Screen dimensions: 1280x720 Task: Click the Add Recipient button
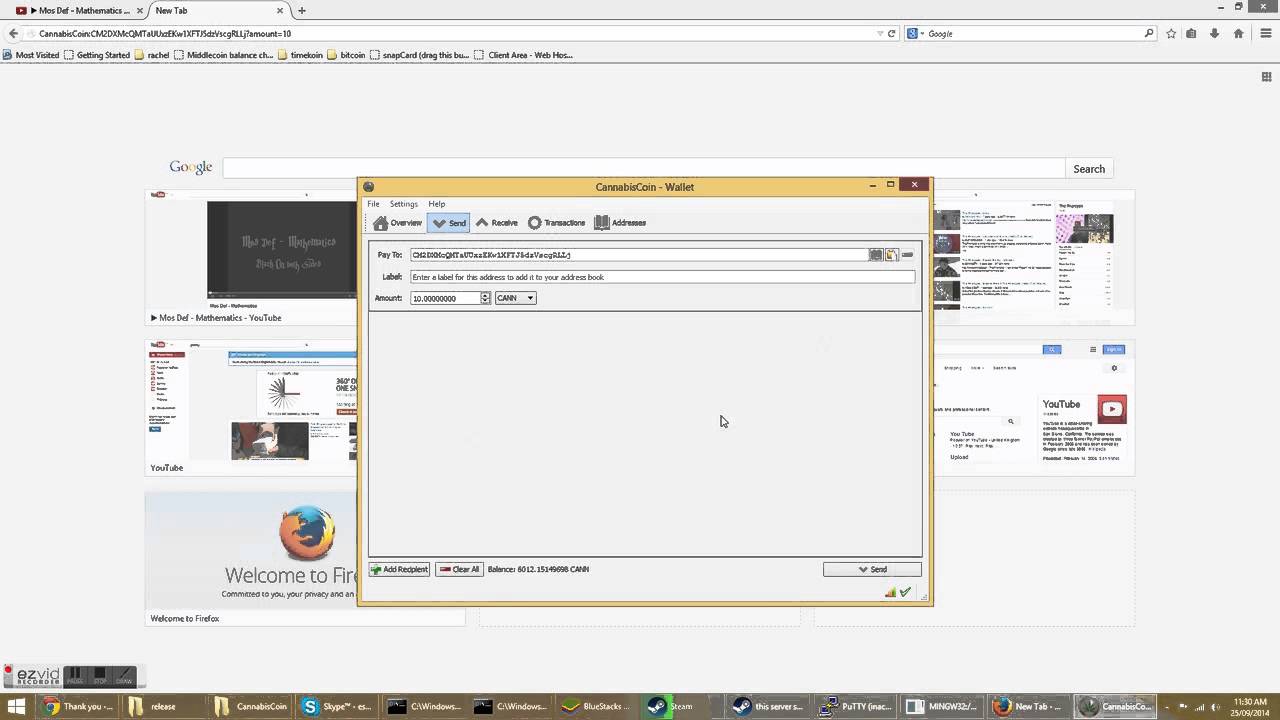[x=399, y=569]
